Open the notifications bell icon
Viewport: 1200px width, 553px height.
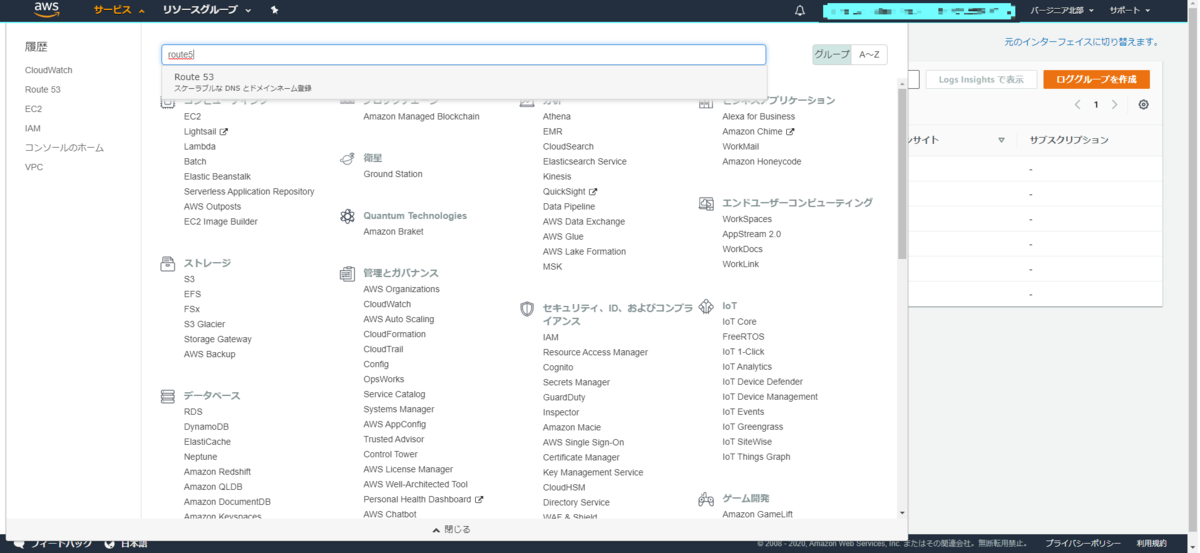point(799,10)
